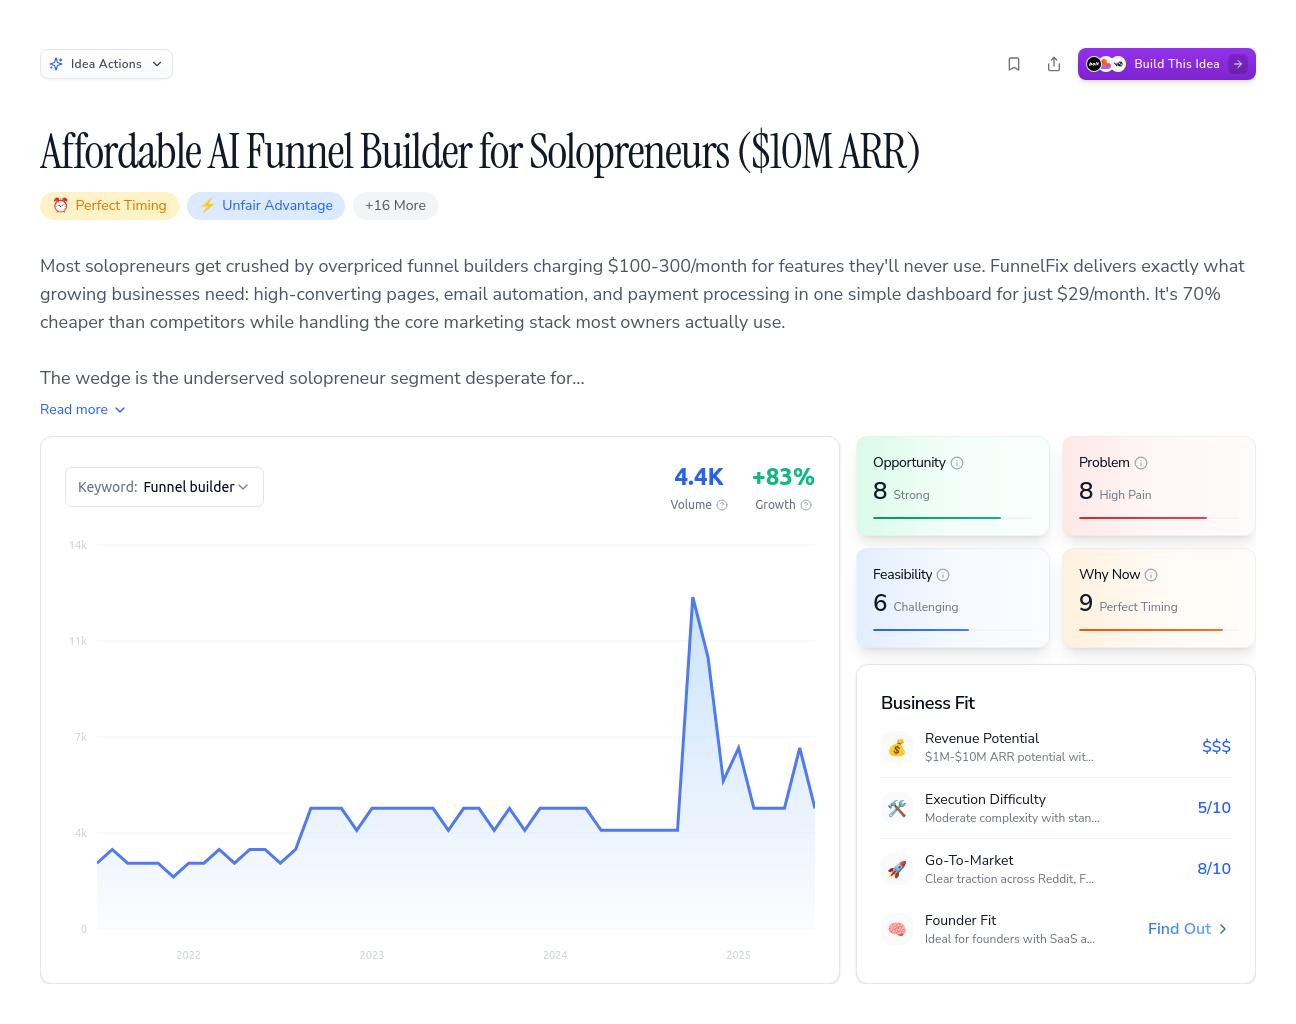Screen dimensions: 1296x1024
Task: Click the 4.4K volume value
Action: tap(698, 477)
